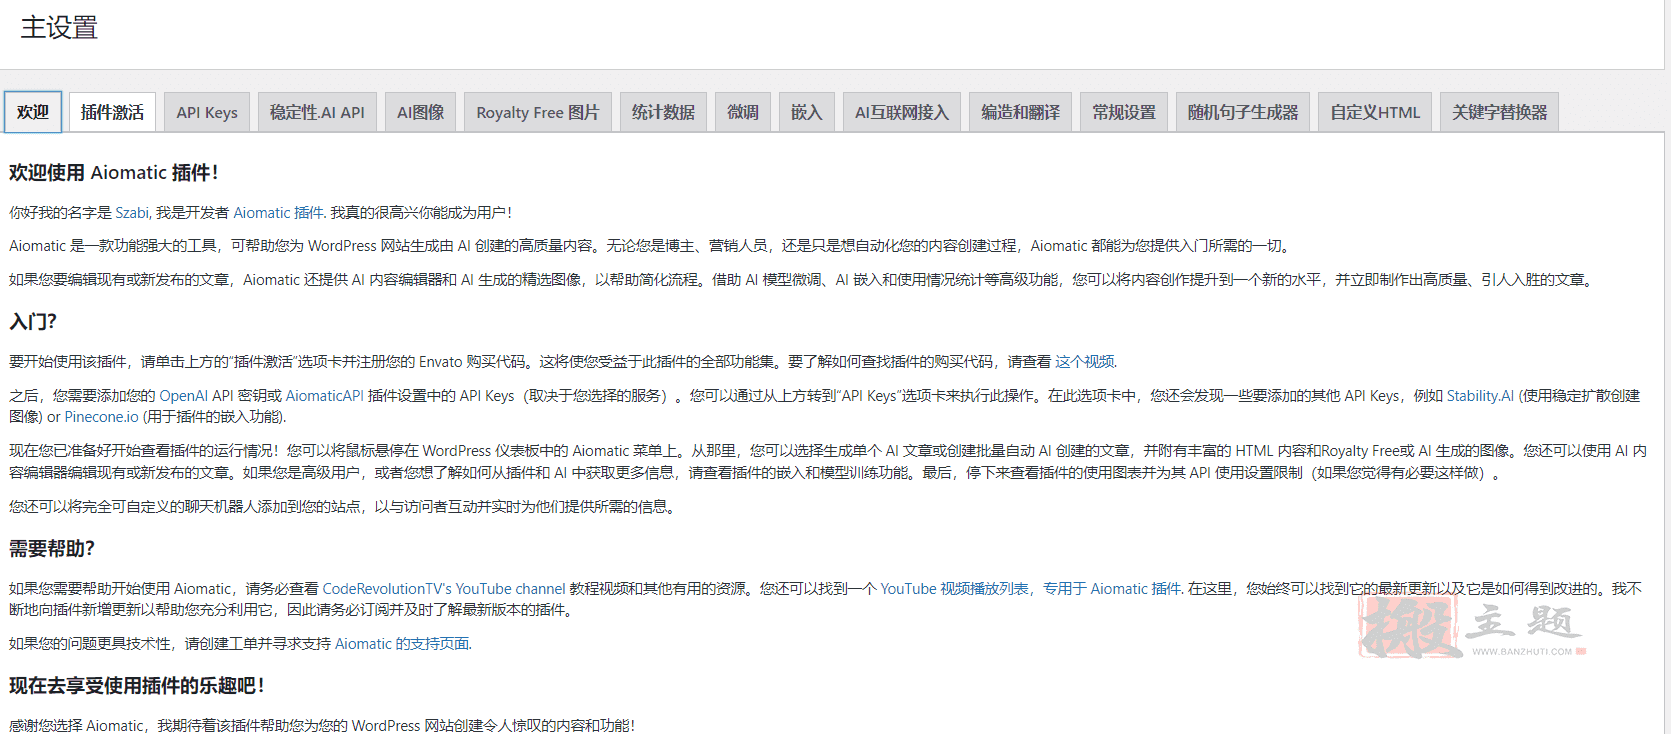
Task: Open the 常规设置 tab
Action: (x=1124, y=112)
